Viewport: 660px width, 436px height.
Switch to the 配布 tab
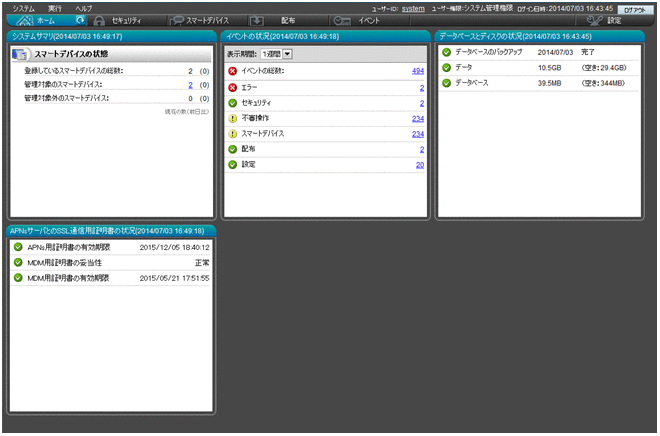pos(288,21)
